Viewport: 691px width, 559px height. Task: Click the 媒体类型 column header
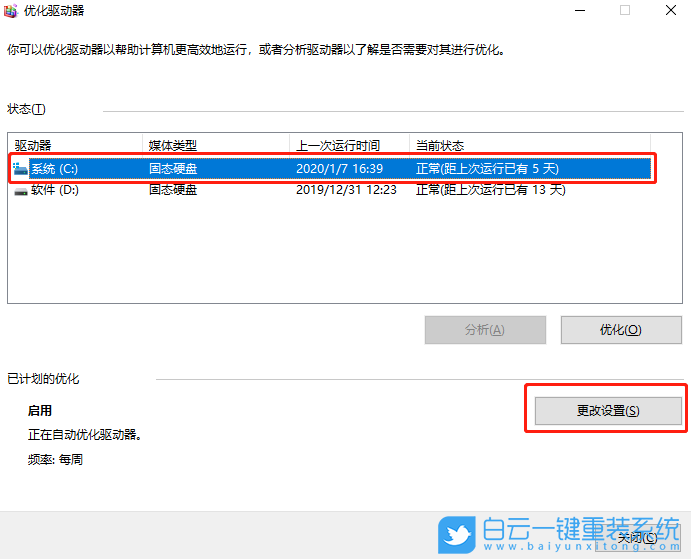pyautogui.click(x=216, y=145)
